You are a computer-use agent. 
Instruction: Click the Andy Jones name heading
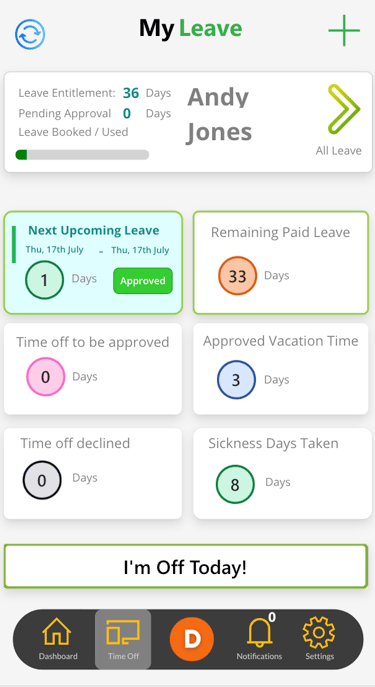coord(220,114)
